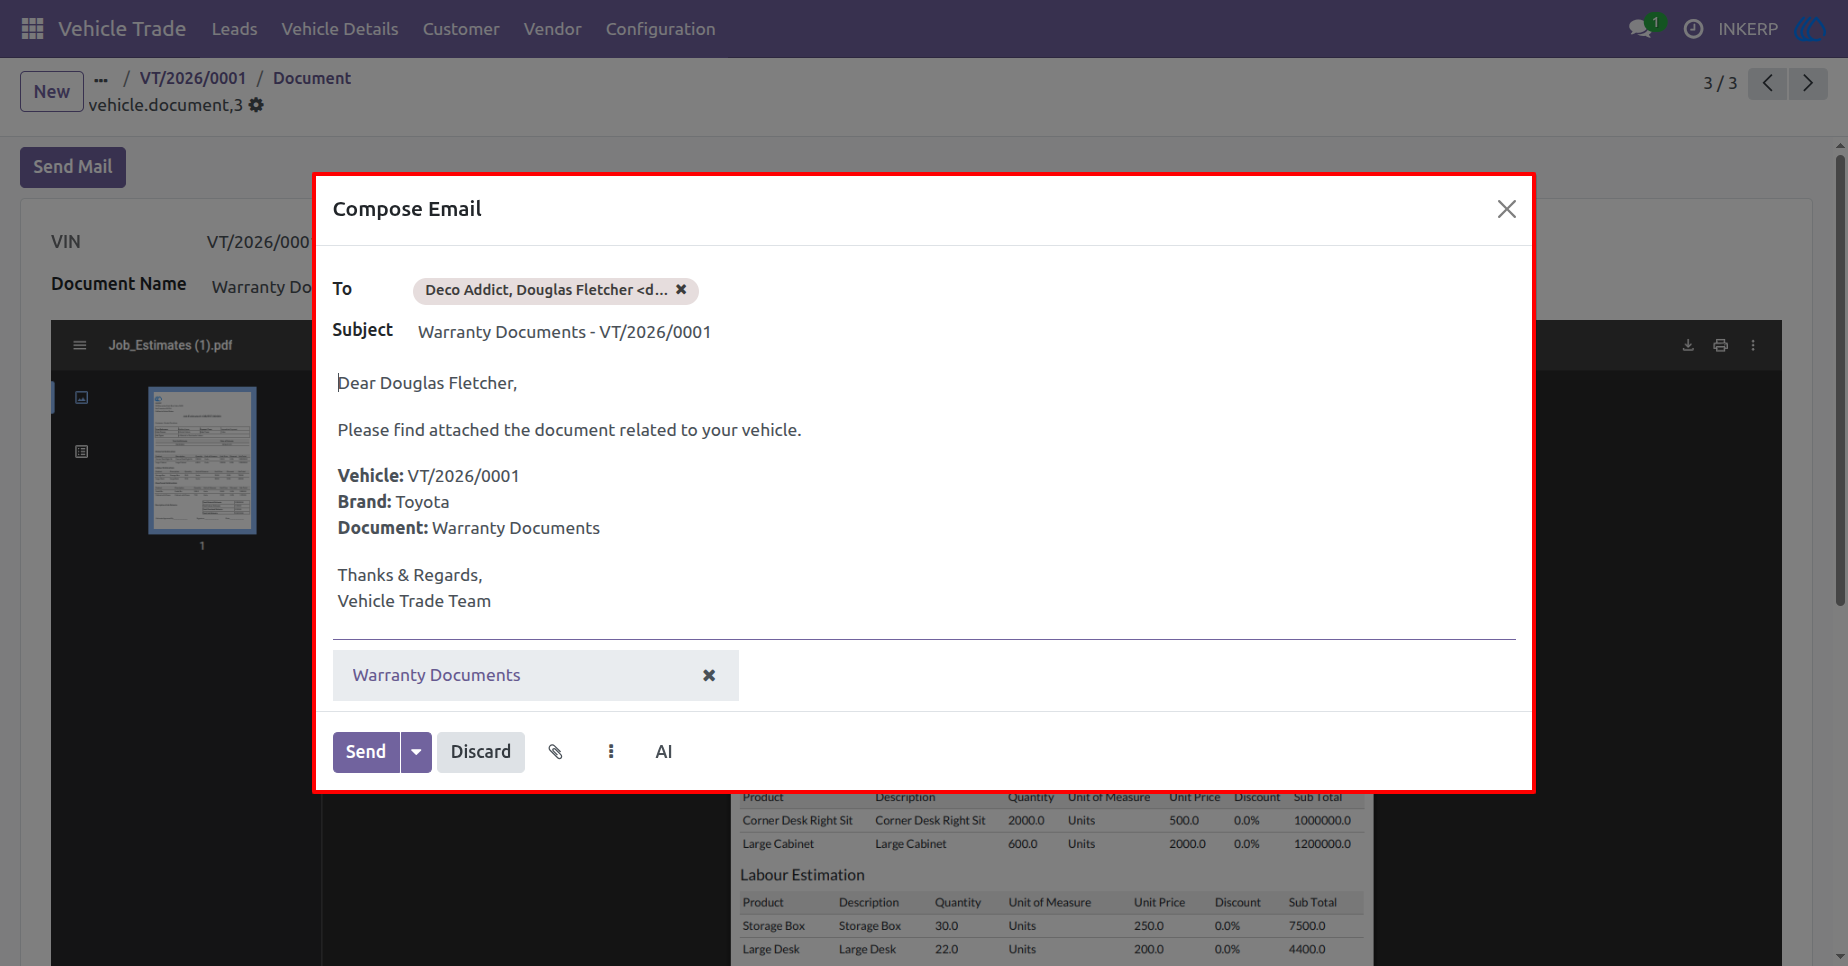Expand the breadcrumb ellipsis
This screenshot has width=1848, height=966.
101,79
